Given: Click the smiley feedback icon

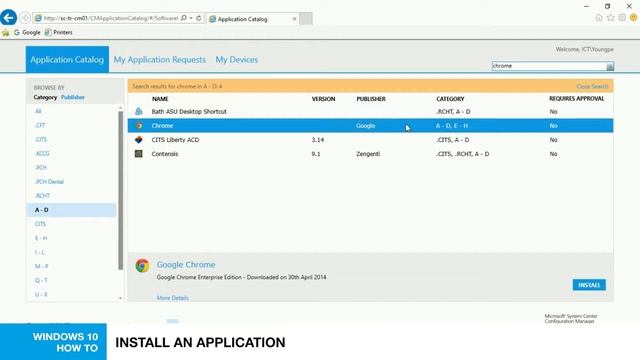Looking at the screenshot, I should pos(633,18).
